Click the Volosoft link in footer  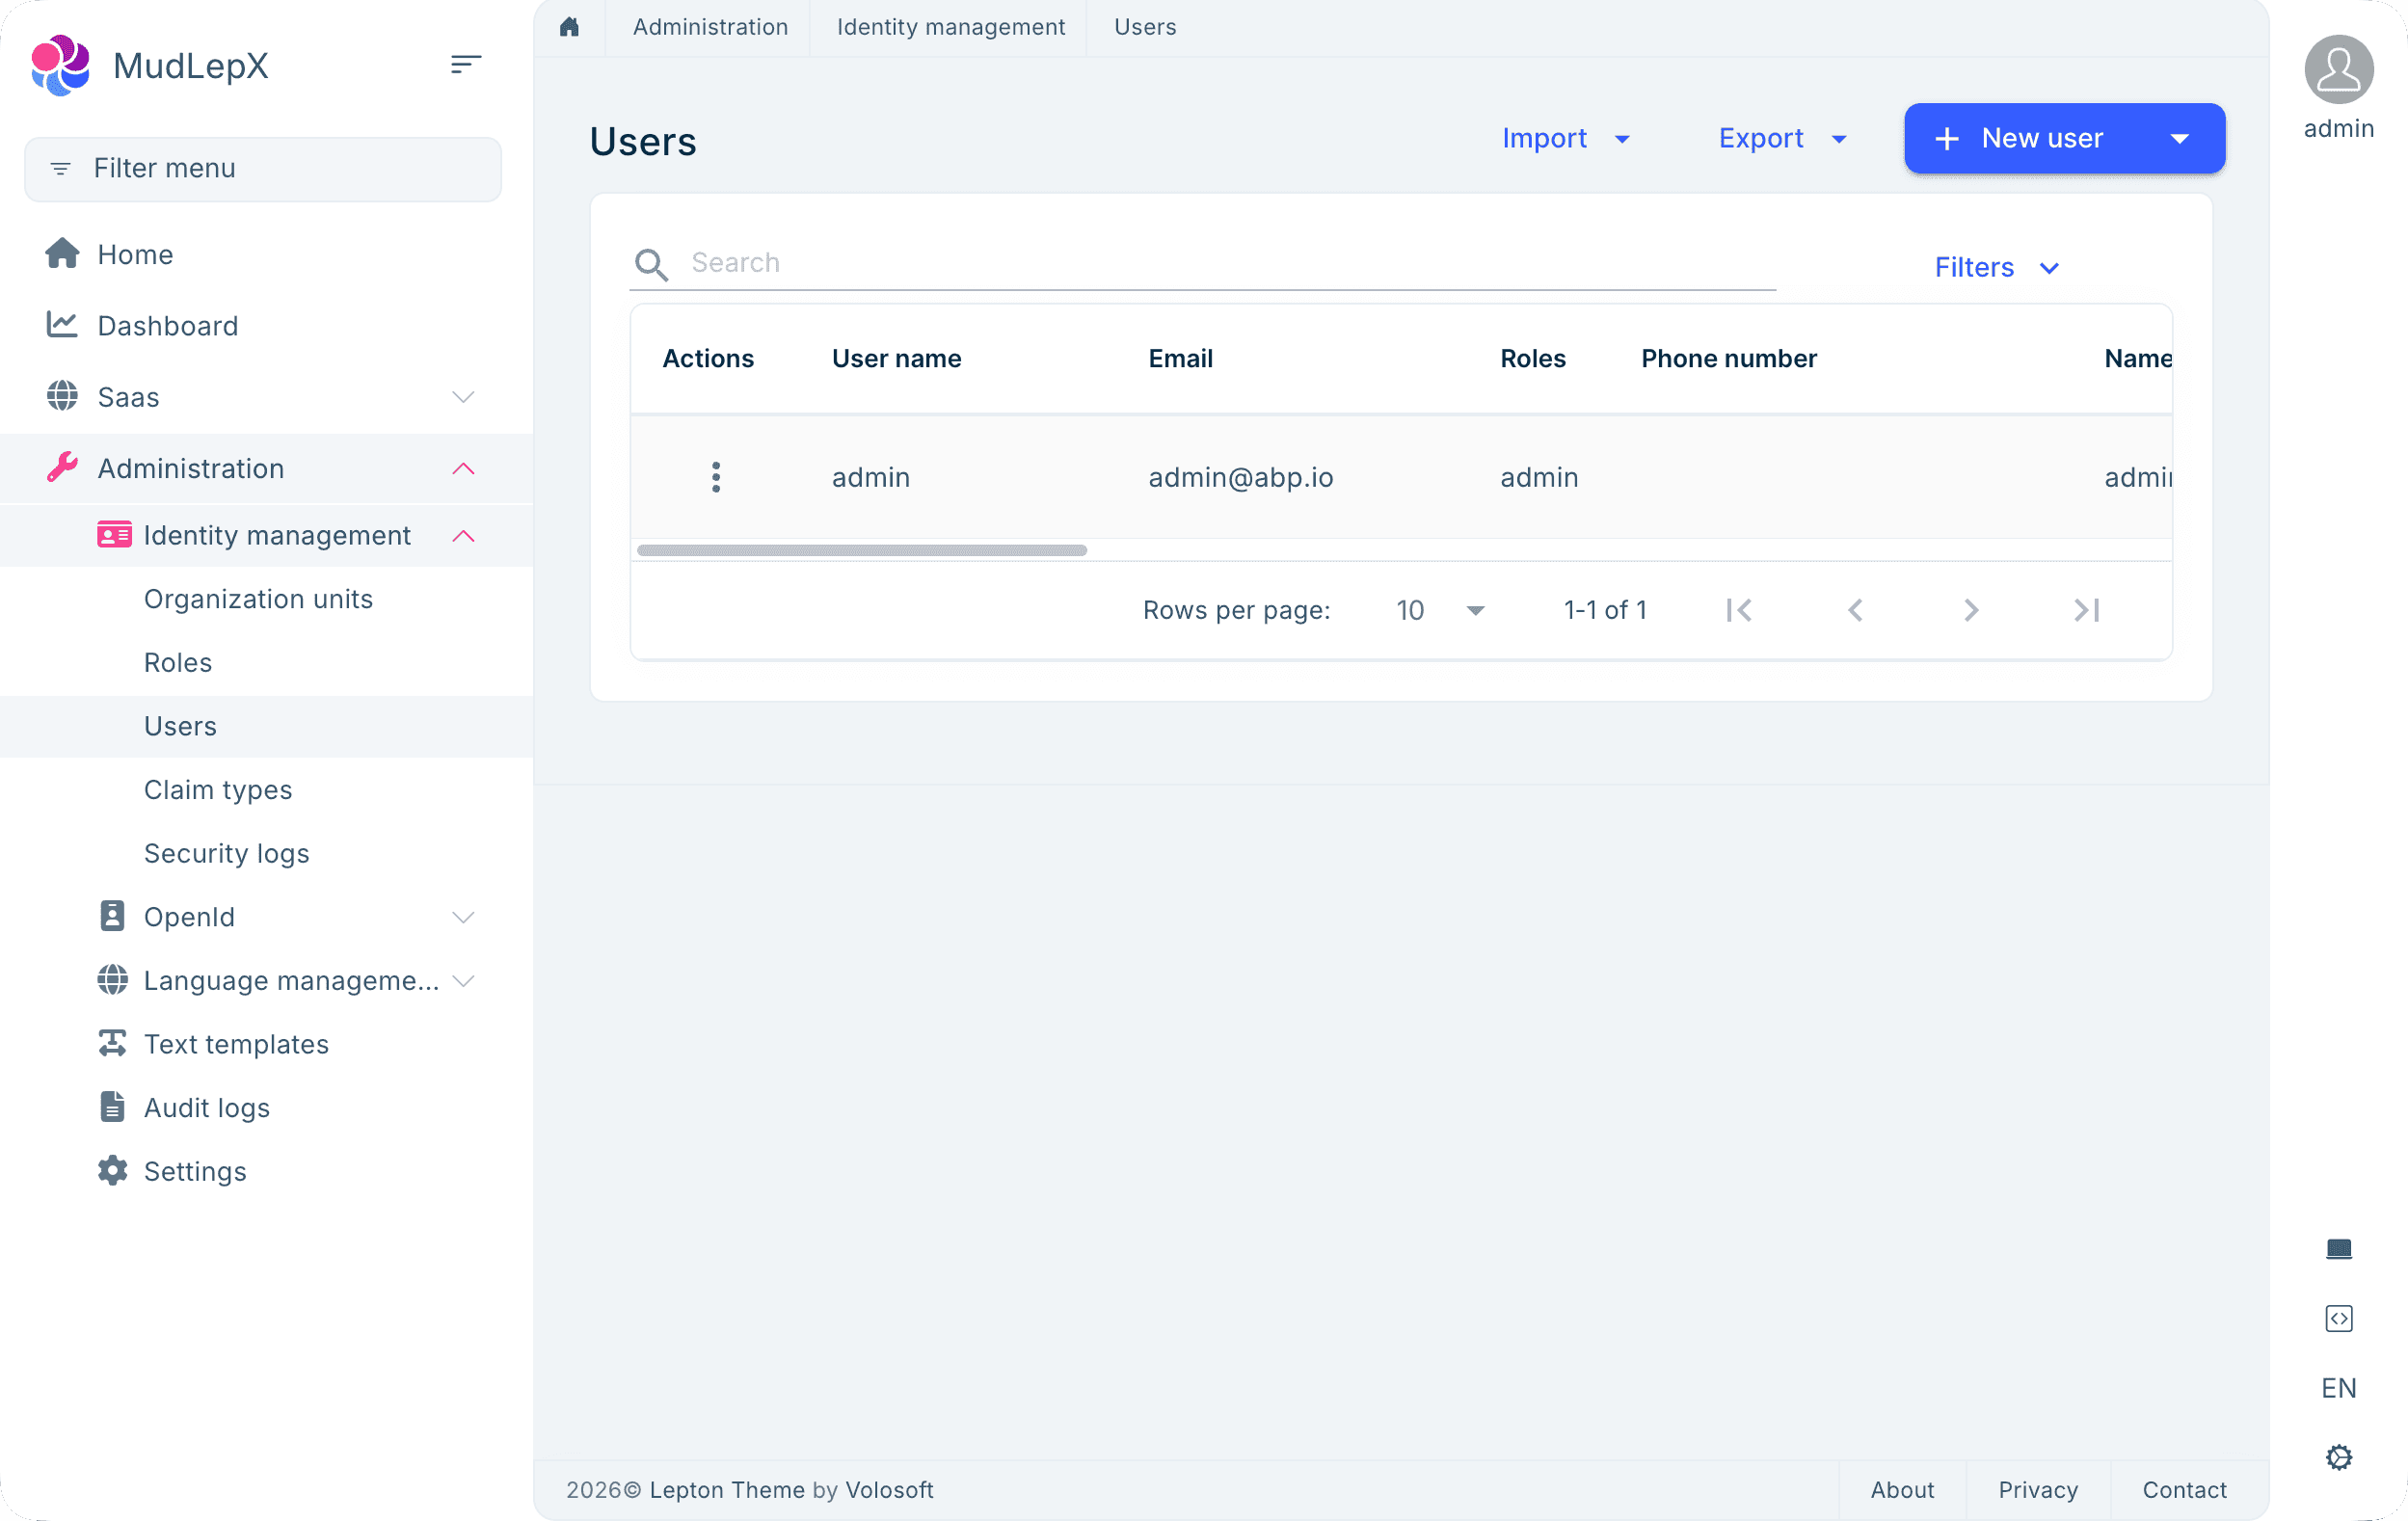click(889, 1489)
